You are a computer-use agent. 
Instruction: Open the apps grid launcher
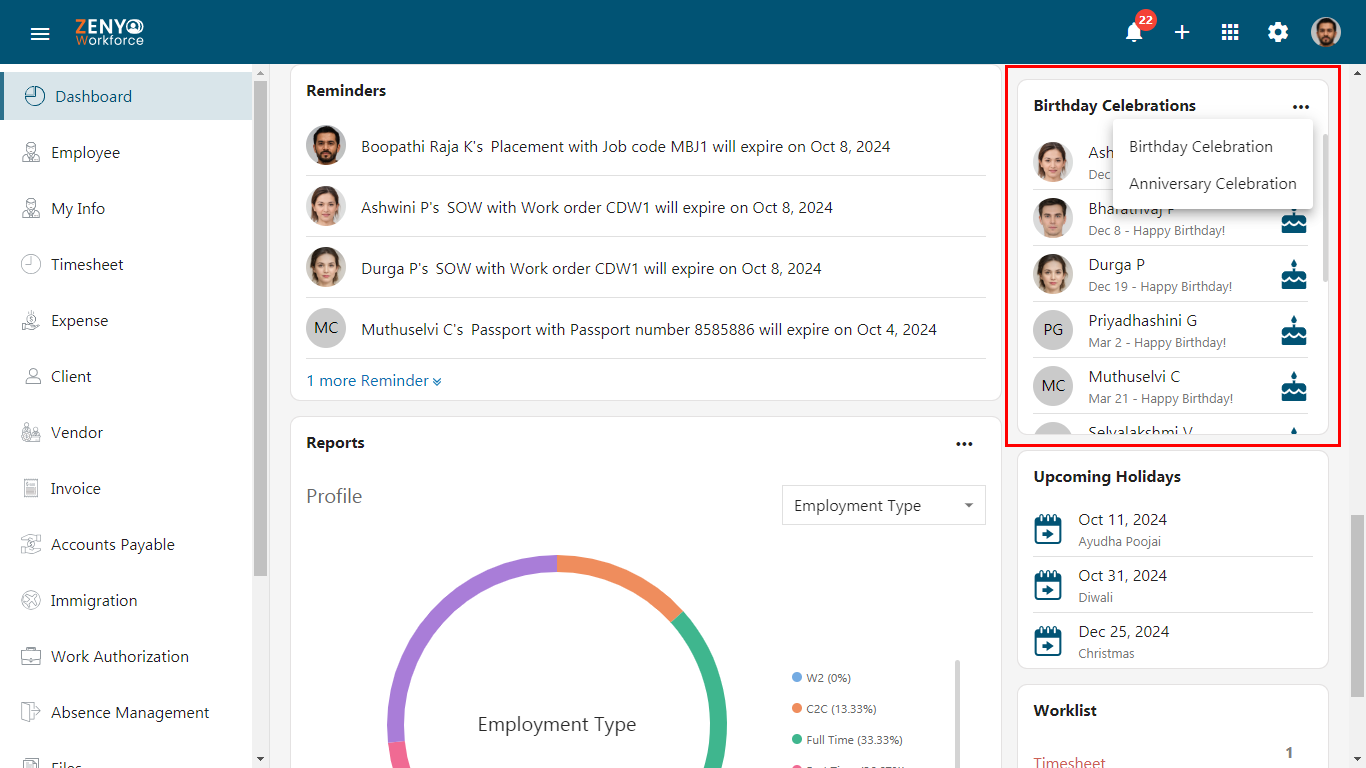click(x=1230, y=32)
